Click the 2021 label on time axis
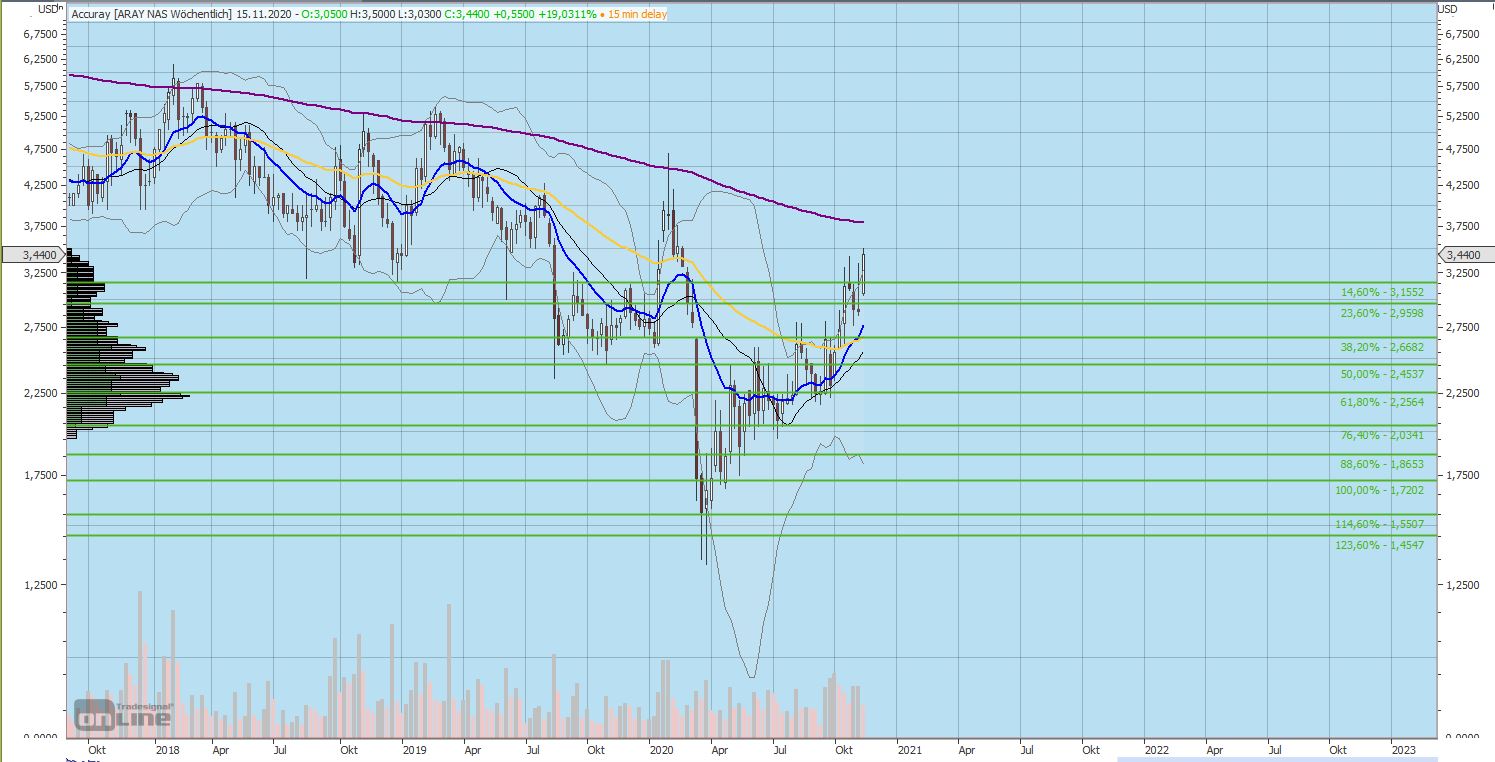Viewport: 1495px width, 762px height. [x=909, y=749]
